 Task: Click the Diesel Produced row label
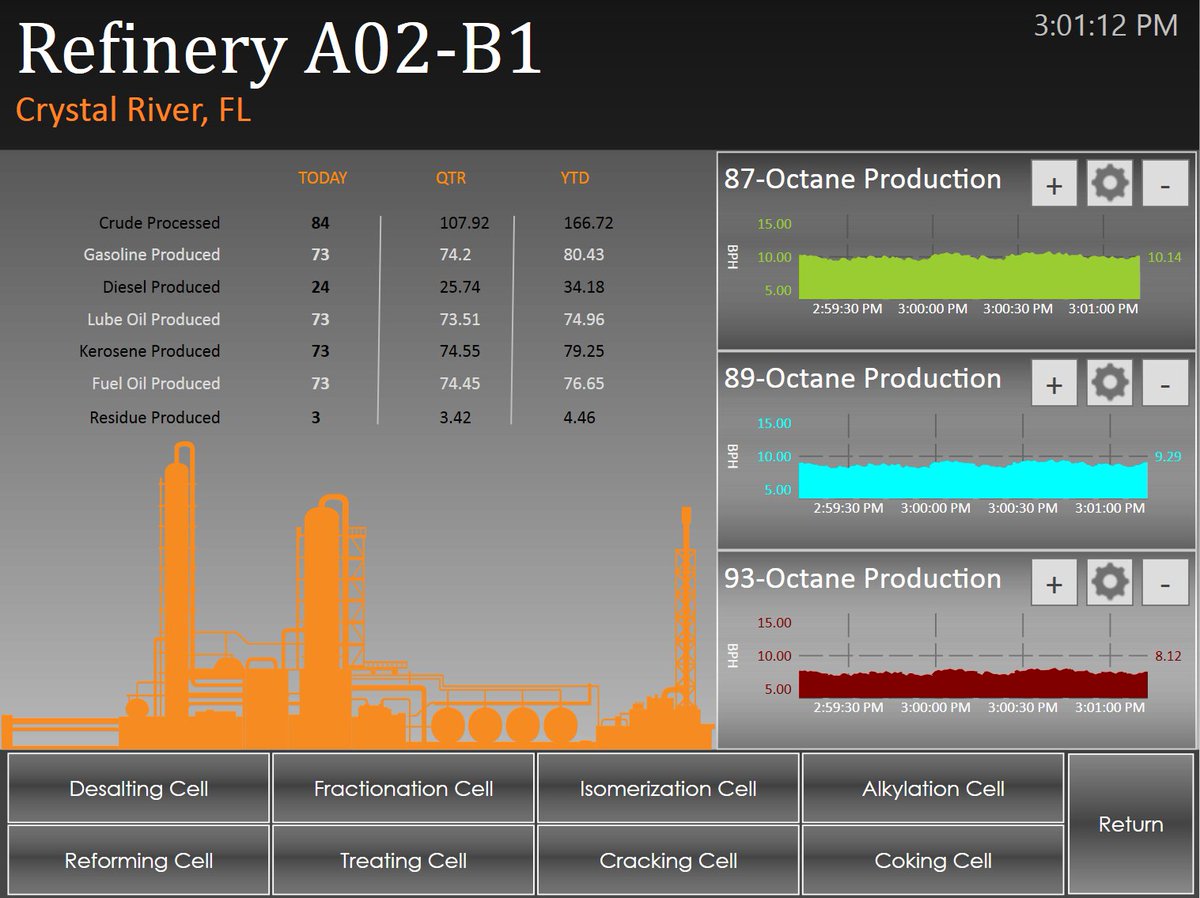click(161, 287)
